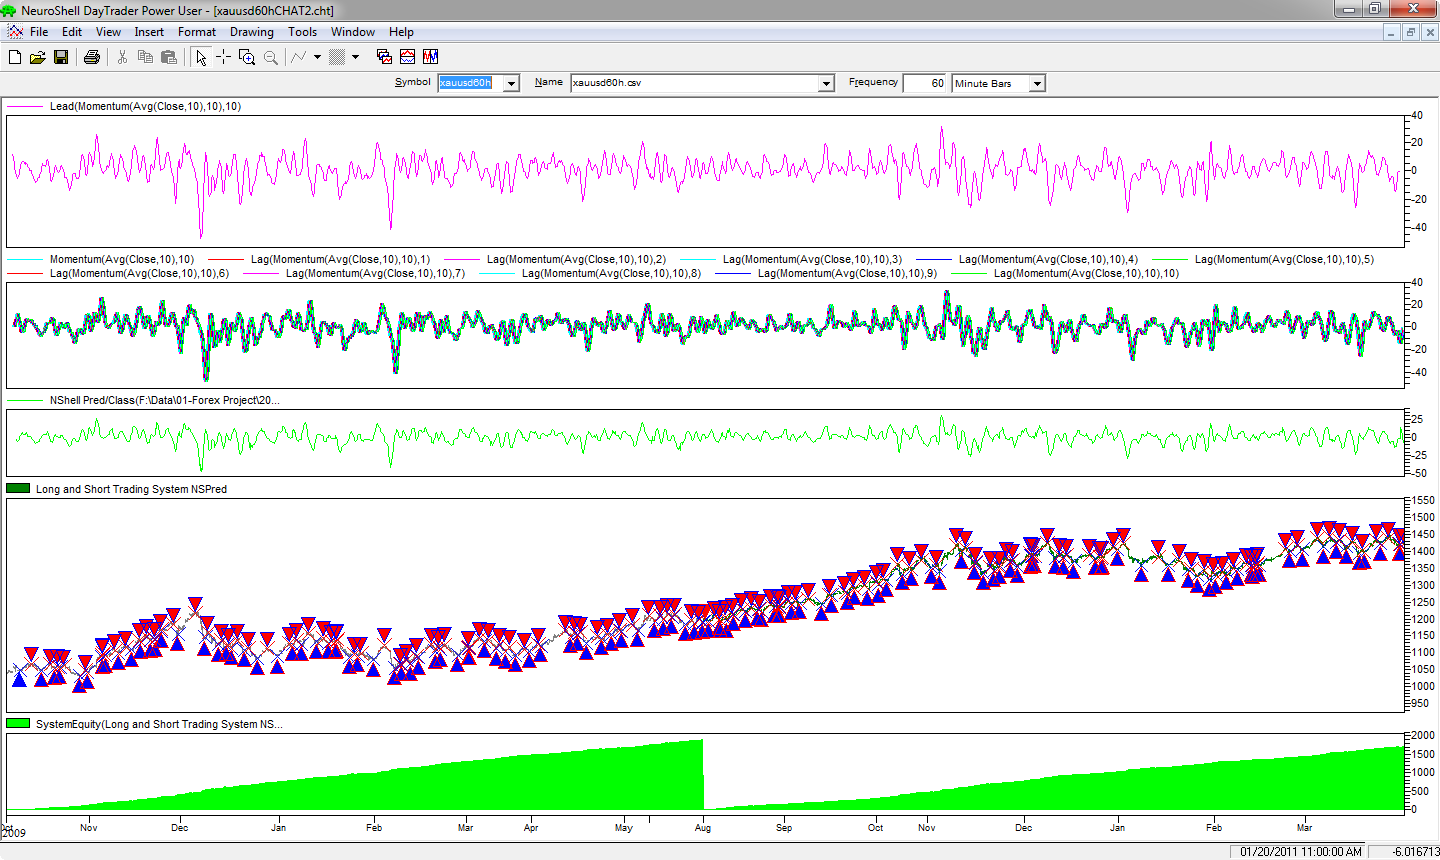Click the red-blue line chart toolbar icon
The width and height of the screenshot is (1440, 860).
click(431, 57)
